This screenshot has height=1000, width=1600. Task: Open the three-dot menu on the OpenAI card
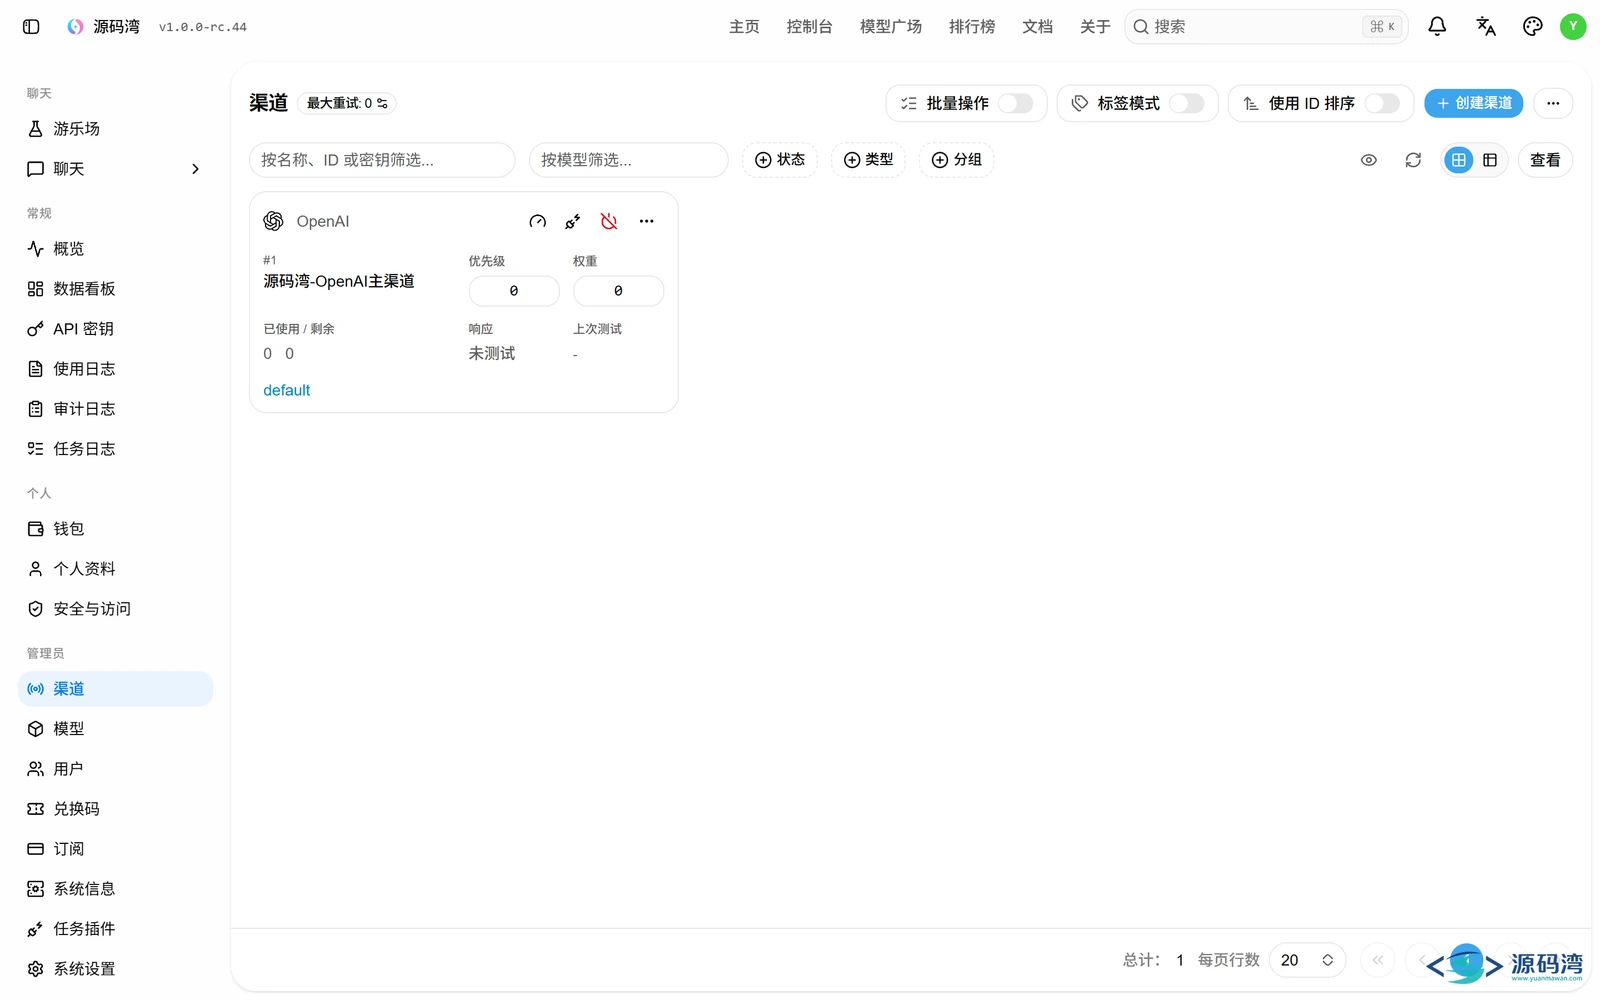[647, 222]
